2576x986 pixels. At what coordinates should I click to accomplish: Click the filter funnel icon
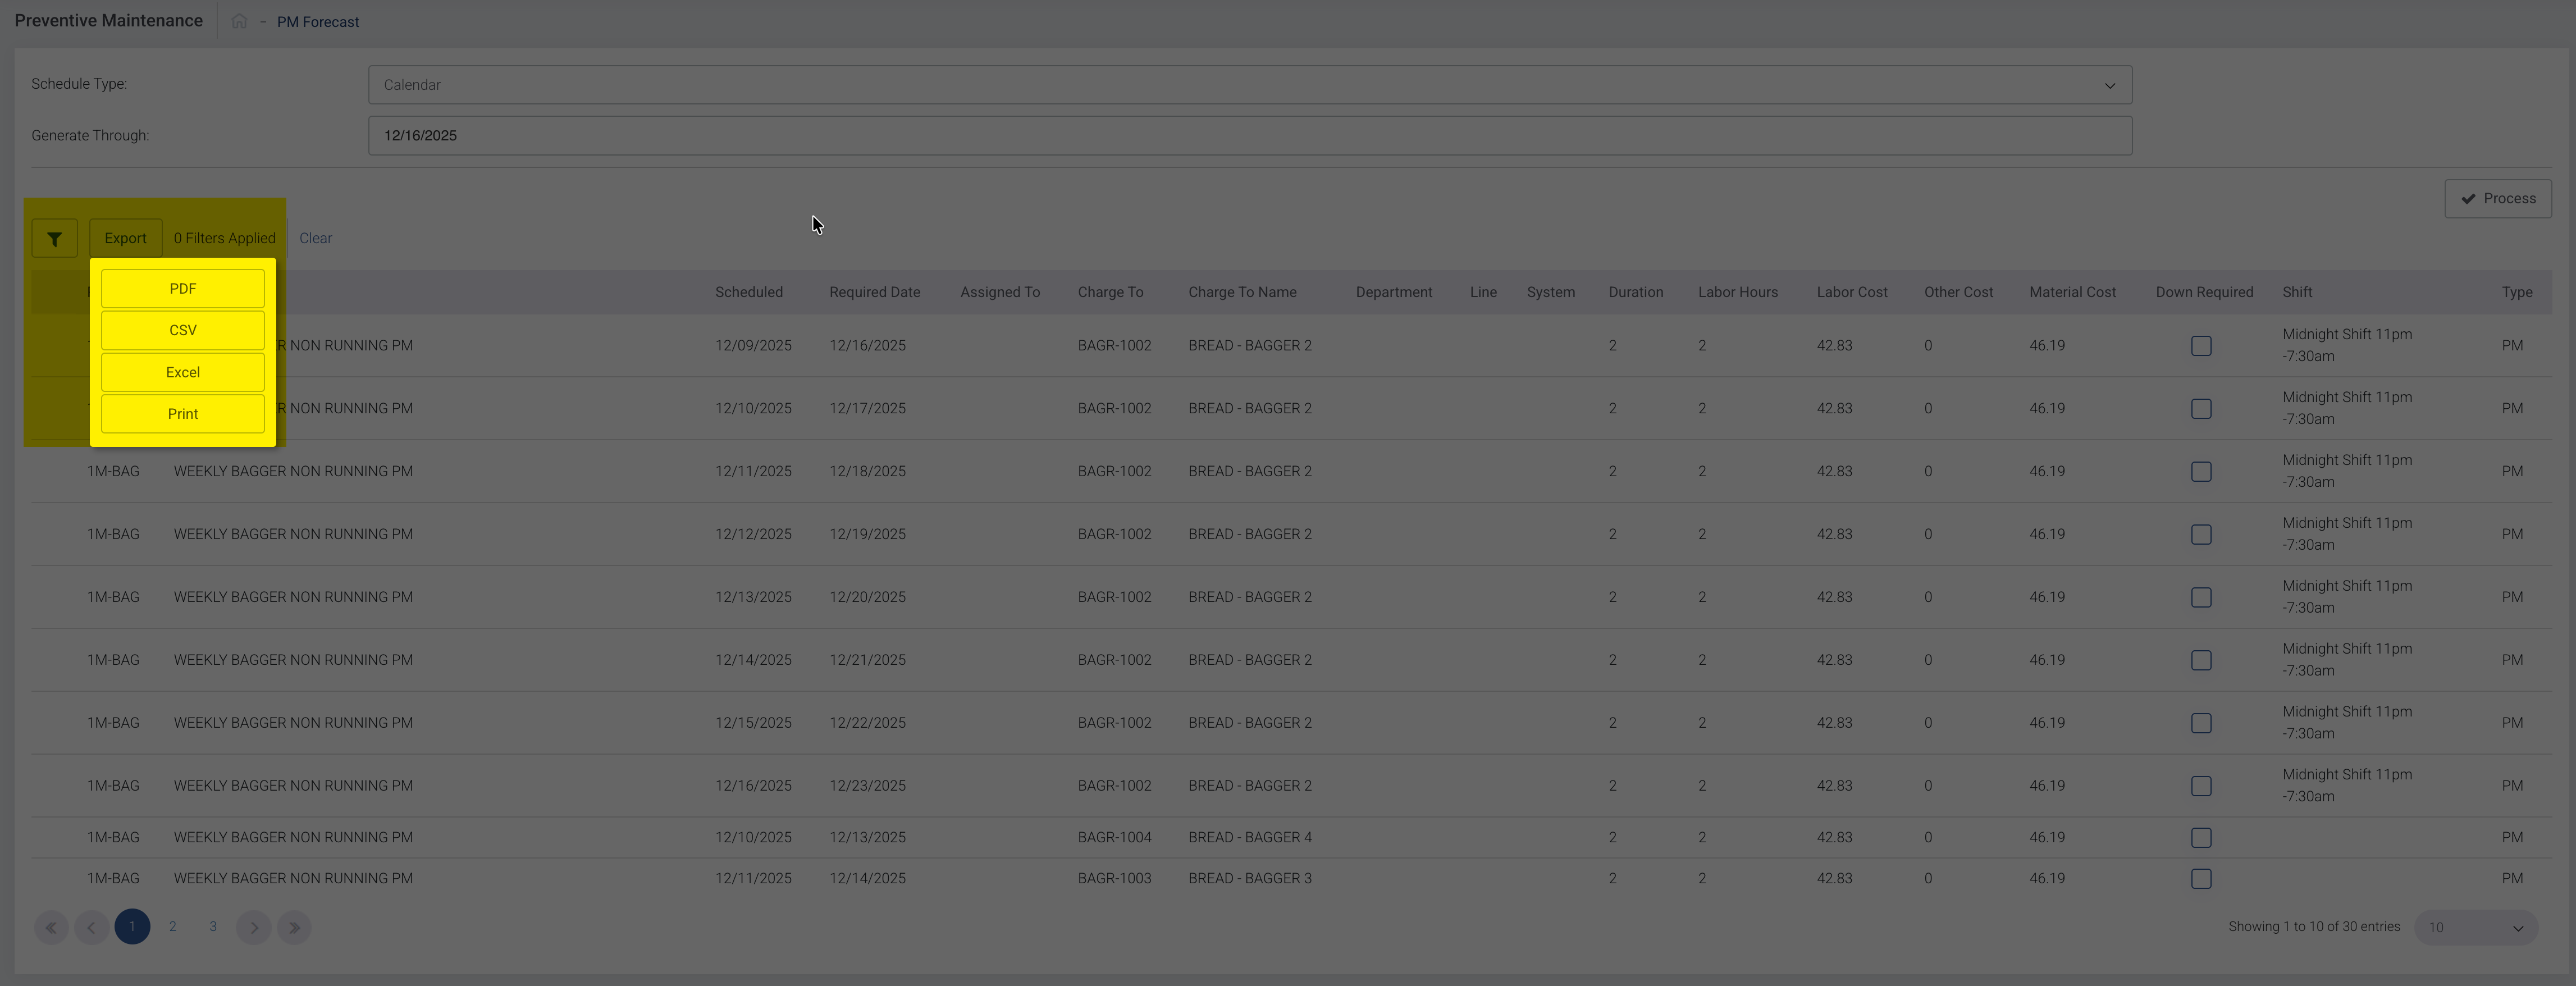coord(54,239)
